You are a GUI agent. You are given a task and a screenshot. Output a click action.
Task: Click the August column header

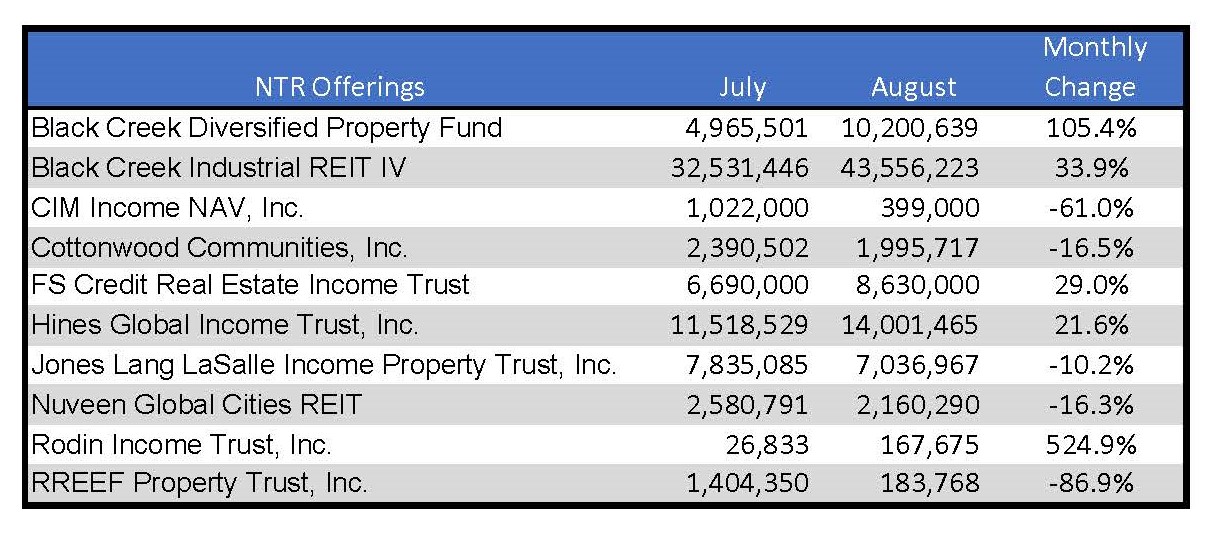914,88
